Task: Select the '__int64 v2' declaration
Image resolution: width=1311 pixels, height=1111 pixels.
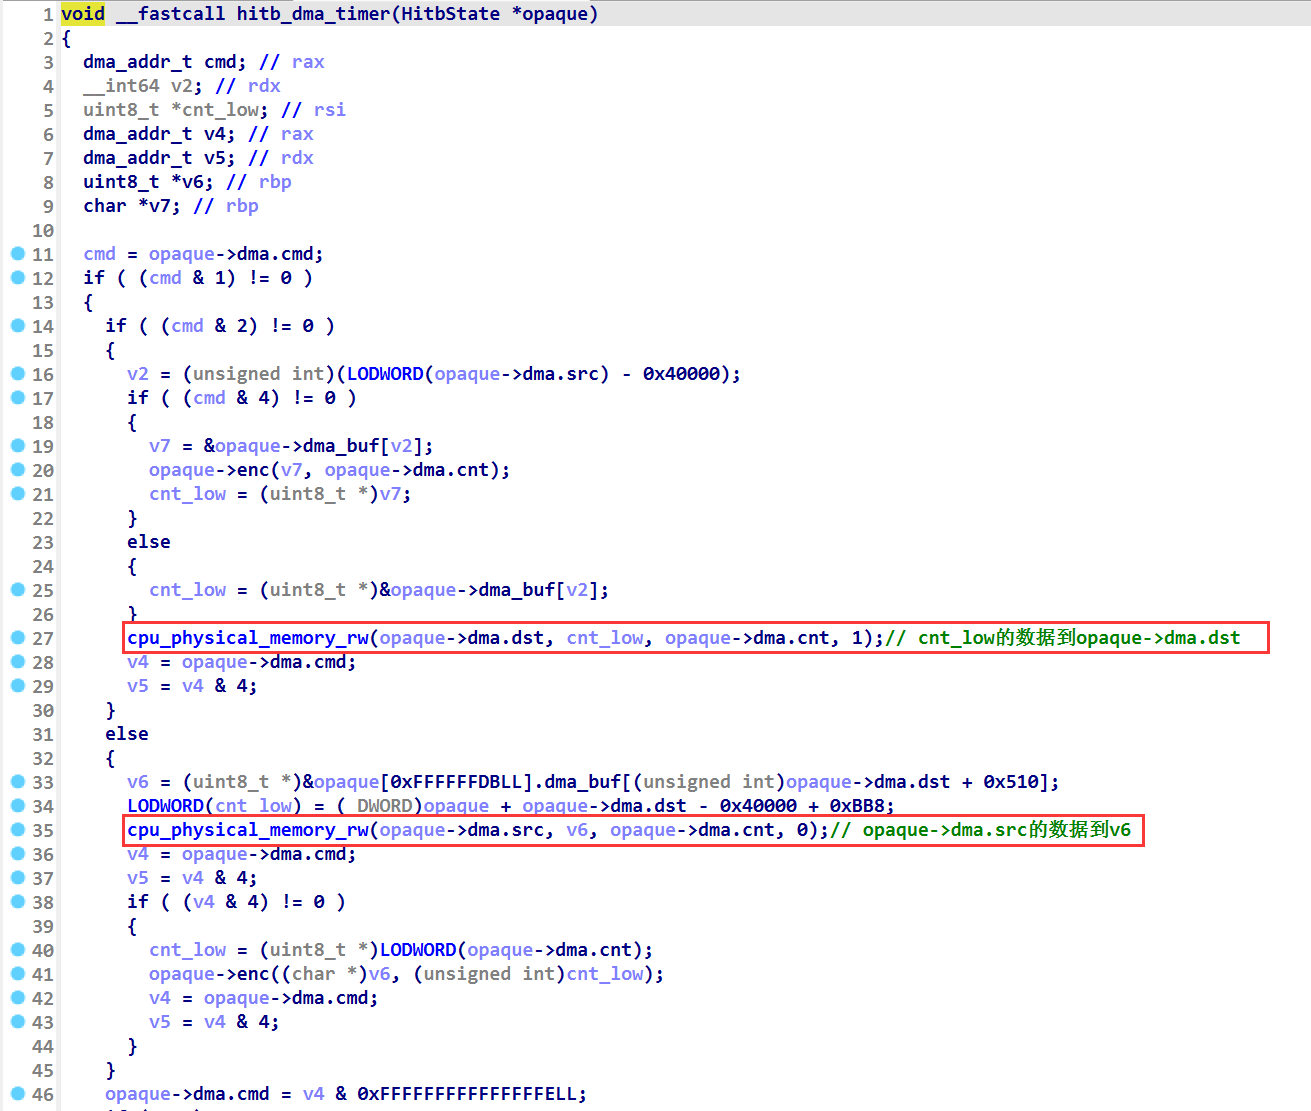Action: pyautogui.click(x=143, y=86)
